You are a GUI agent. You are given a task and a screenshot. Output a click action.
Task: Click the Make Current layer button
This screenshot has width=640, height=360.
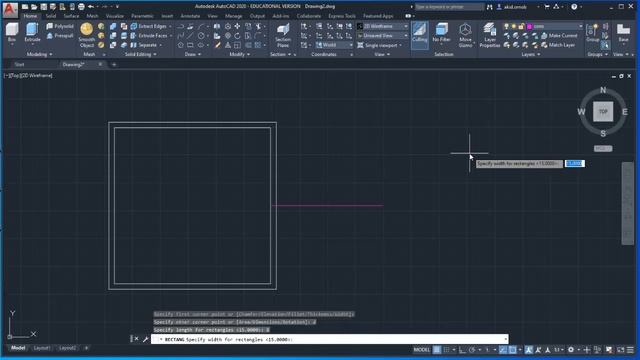559,36
